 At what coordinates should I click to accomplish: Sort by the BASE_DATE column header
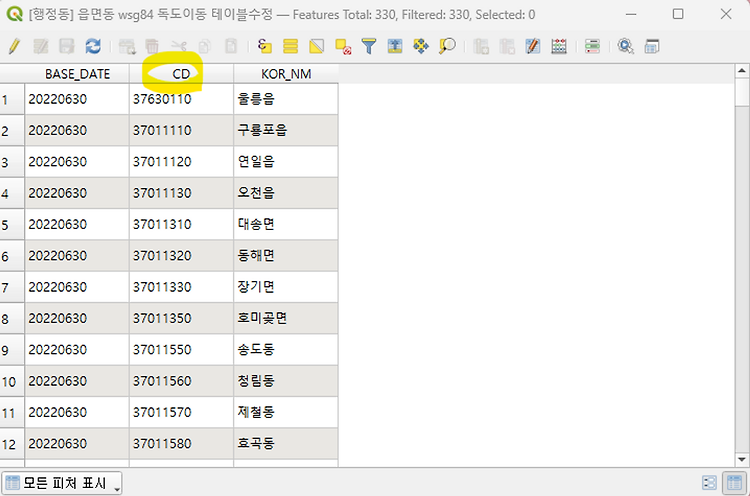click(x=77, y=74)
